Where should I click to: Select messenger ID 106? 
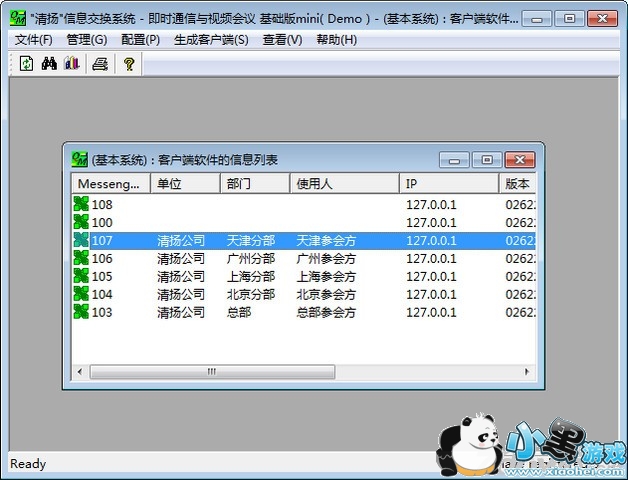[x=102, y=258]
